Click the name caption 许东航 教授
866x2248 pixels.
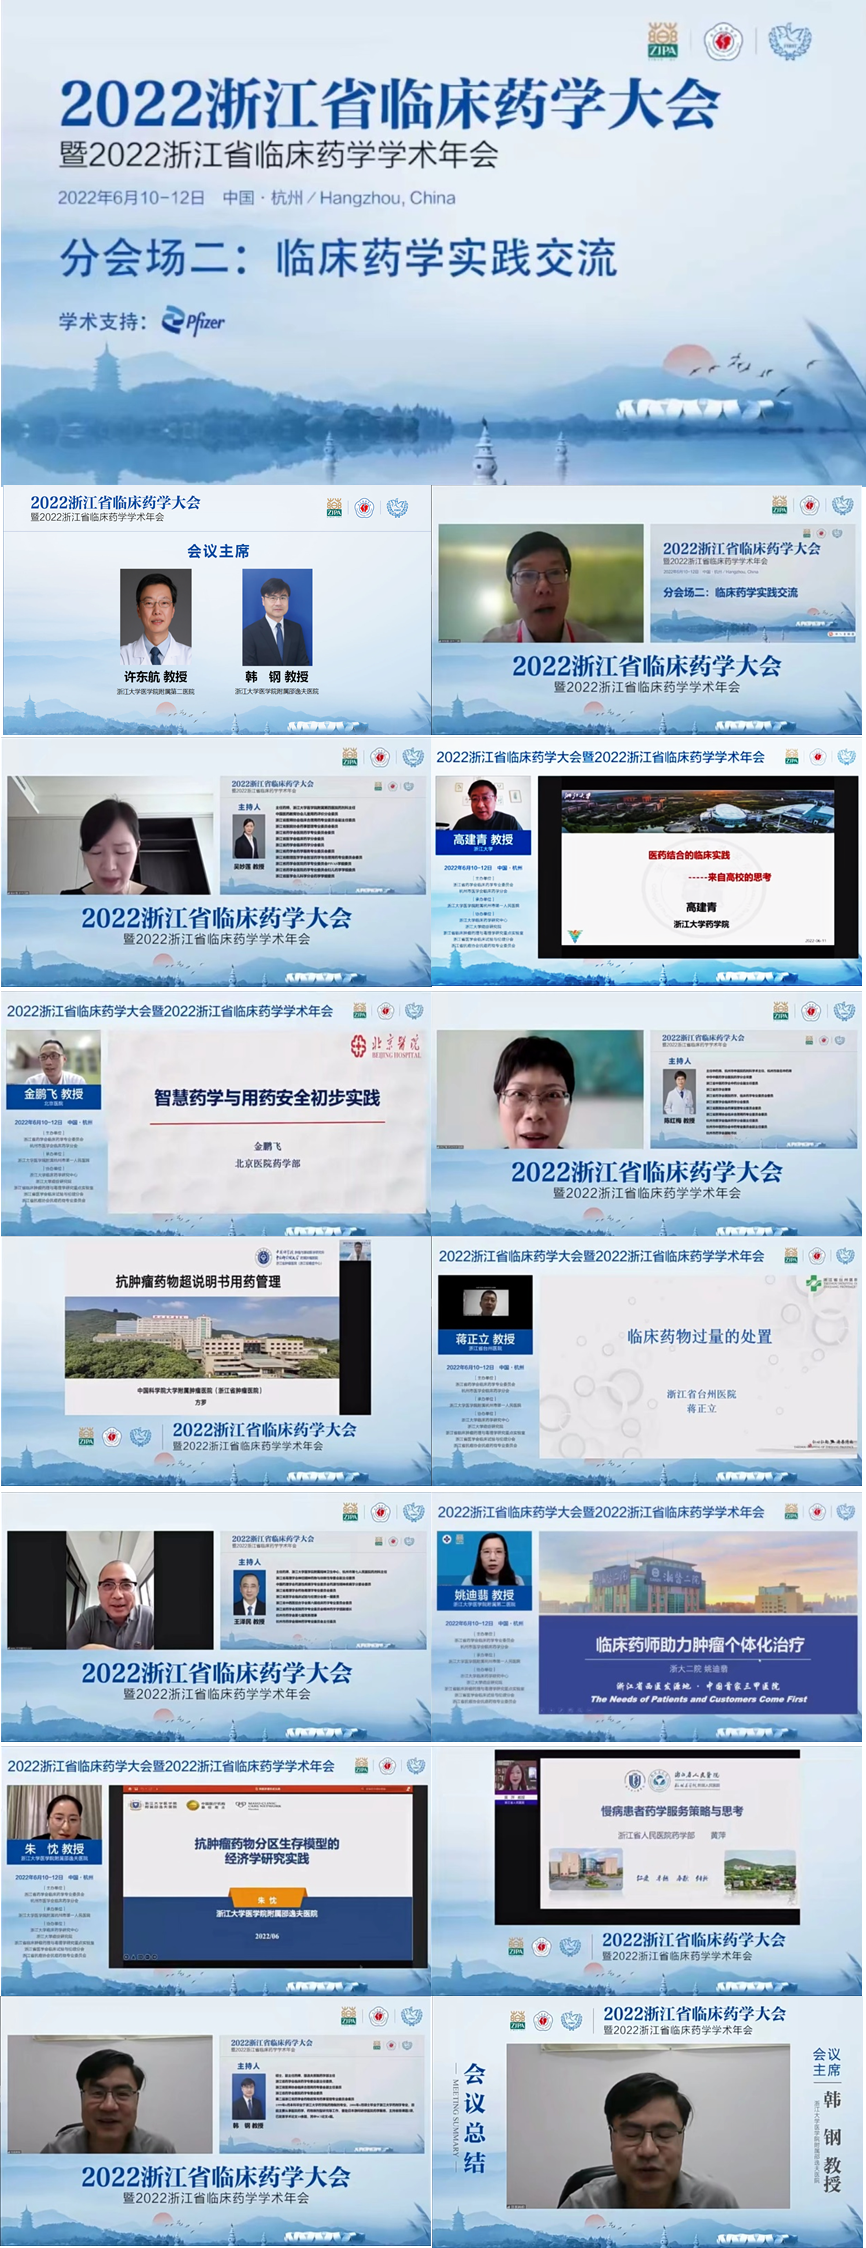(156, 677)
